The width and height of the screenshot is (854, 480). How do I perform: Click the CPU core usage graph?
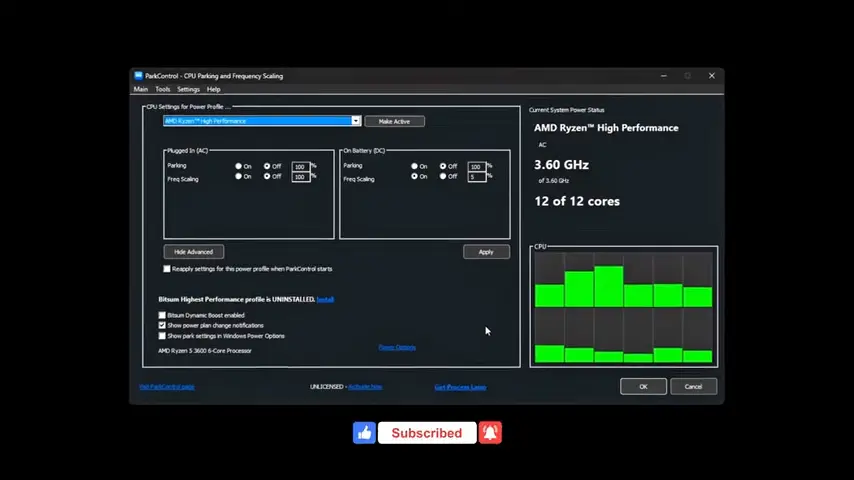(x=624, y=307)
